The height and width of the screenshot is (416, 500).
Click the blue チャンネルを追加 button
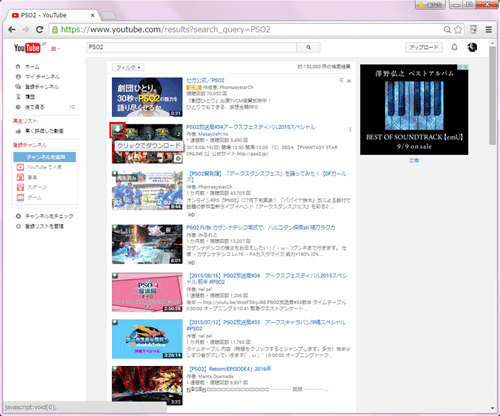(x=45, y=157)
